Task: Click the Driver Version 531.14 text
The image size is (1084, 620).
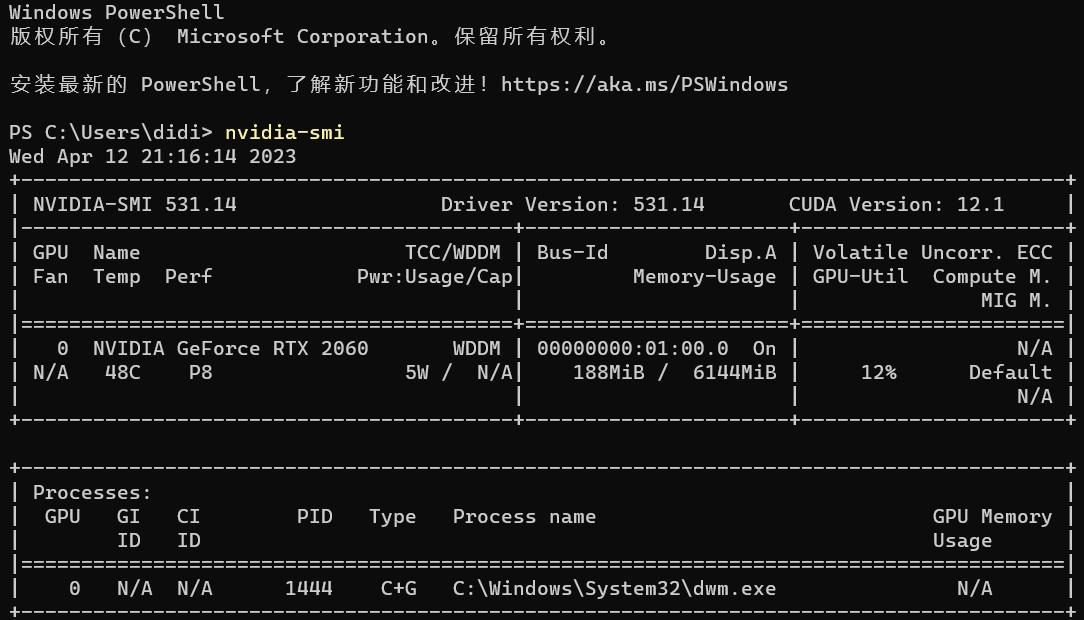Action: tap(572, 204)
